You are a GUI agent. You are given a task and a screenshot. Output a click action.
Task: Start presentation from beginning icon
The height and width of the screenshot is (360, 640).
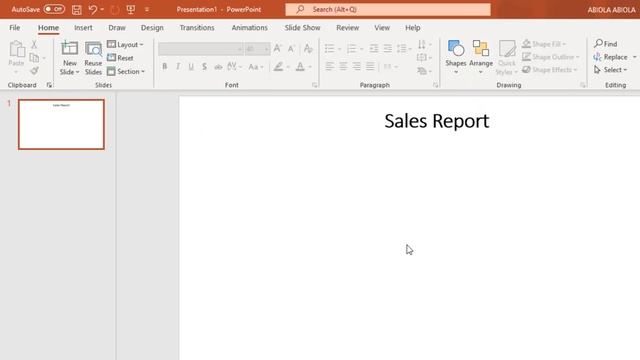[131, 9]
